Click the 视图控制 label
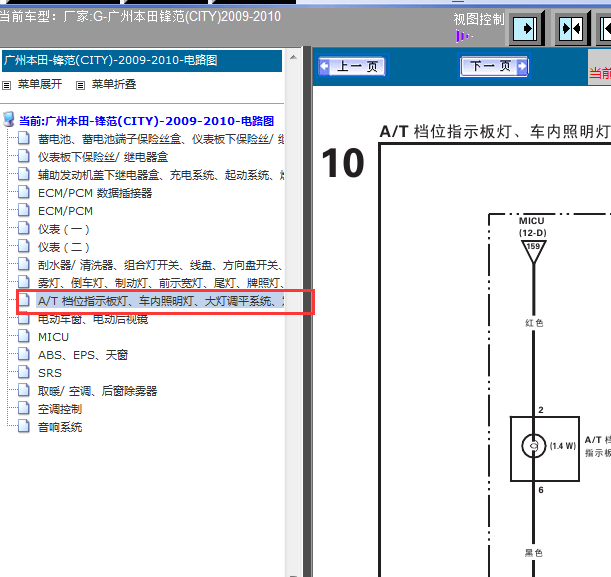611x577 pixels. (x=479, y=19)
